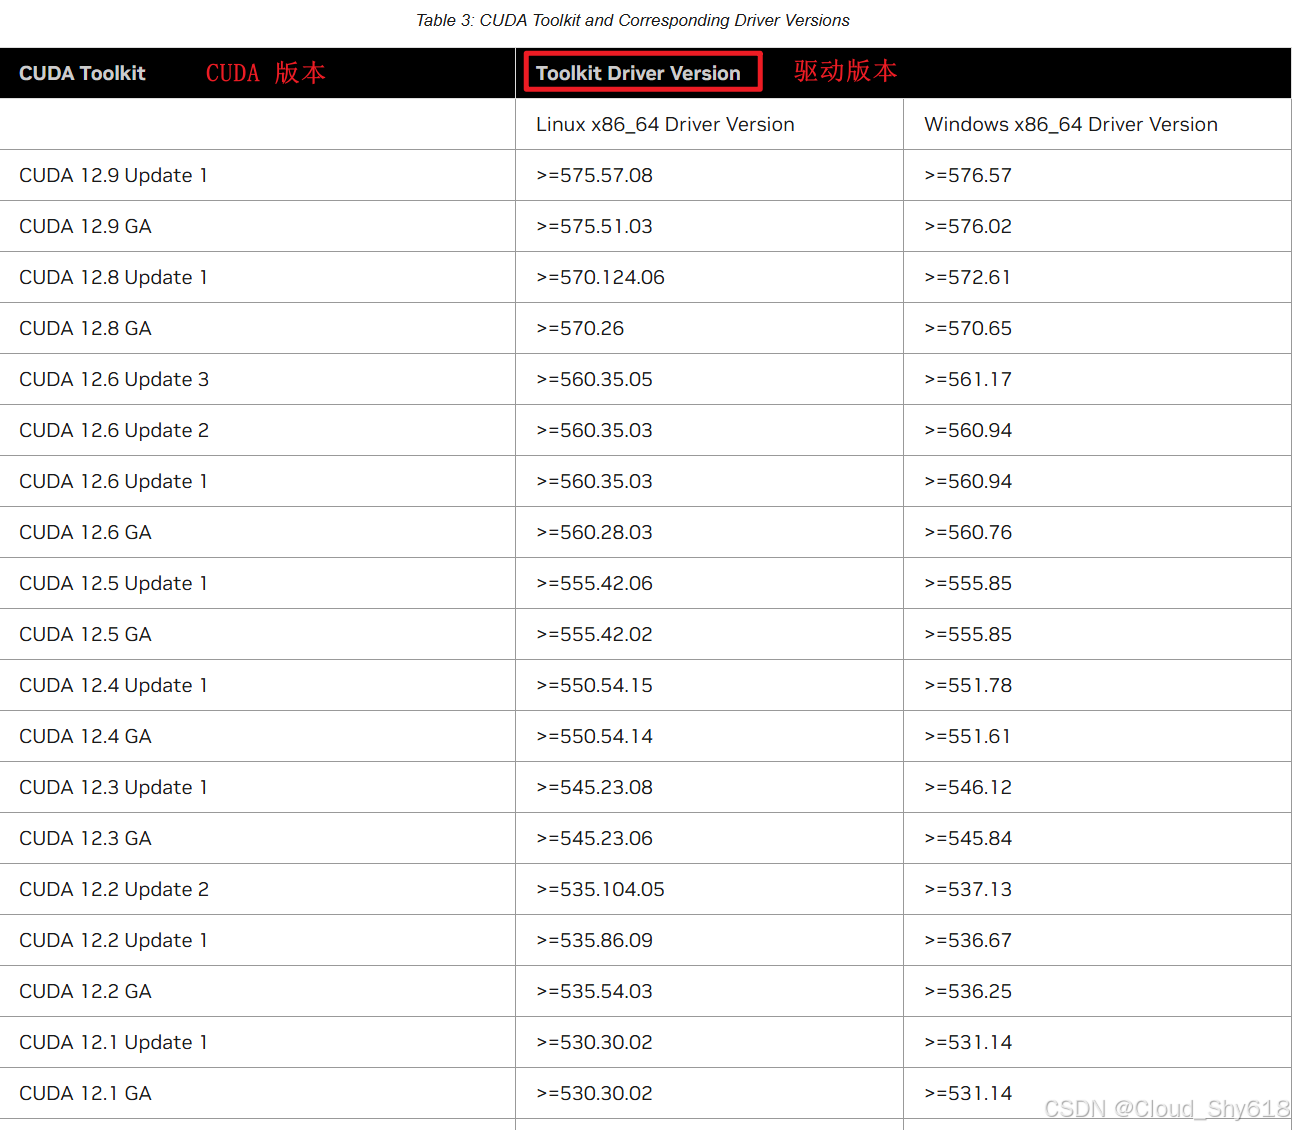The image size is (1294, 1130).
Task: Click the Linux driver value in the CUDA 12.6 Update 1 row
Action: coord(594,481)
